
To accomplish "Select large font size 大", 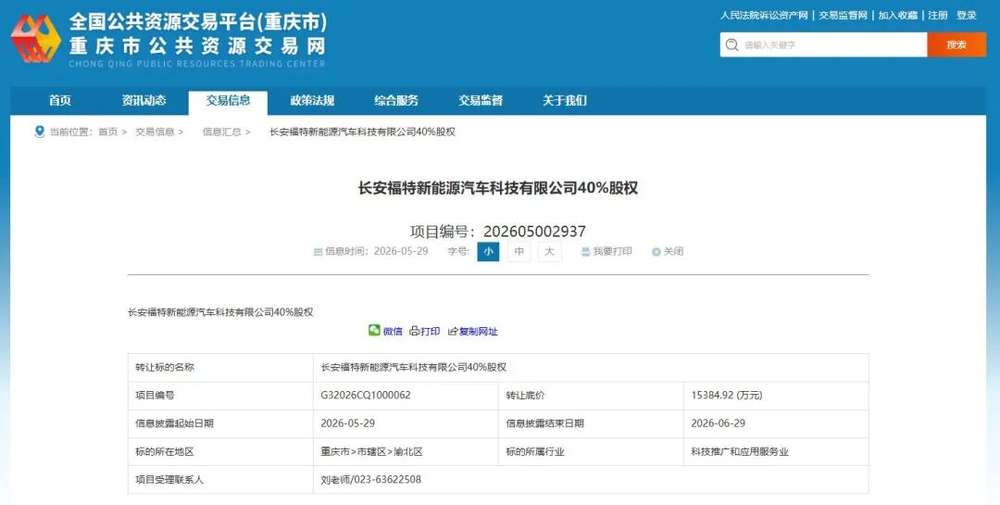I will pos(550,251).
